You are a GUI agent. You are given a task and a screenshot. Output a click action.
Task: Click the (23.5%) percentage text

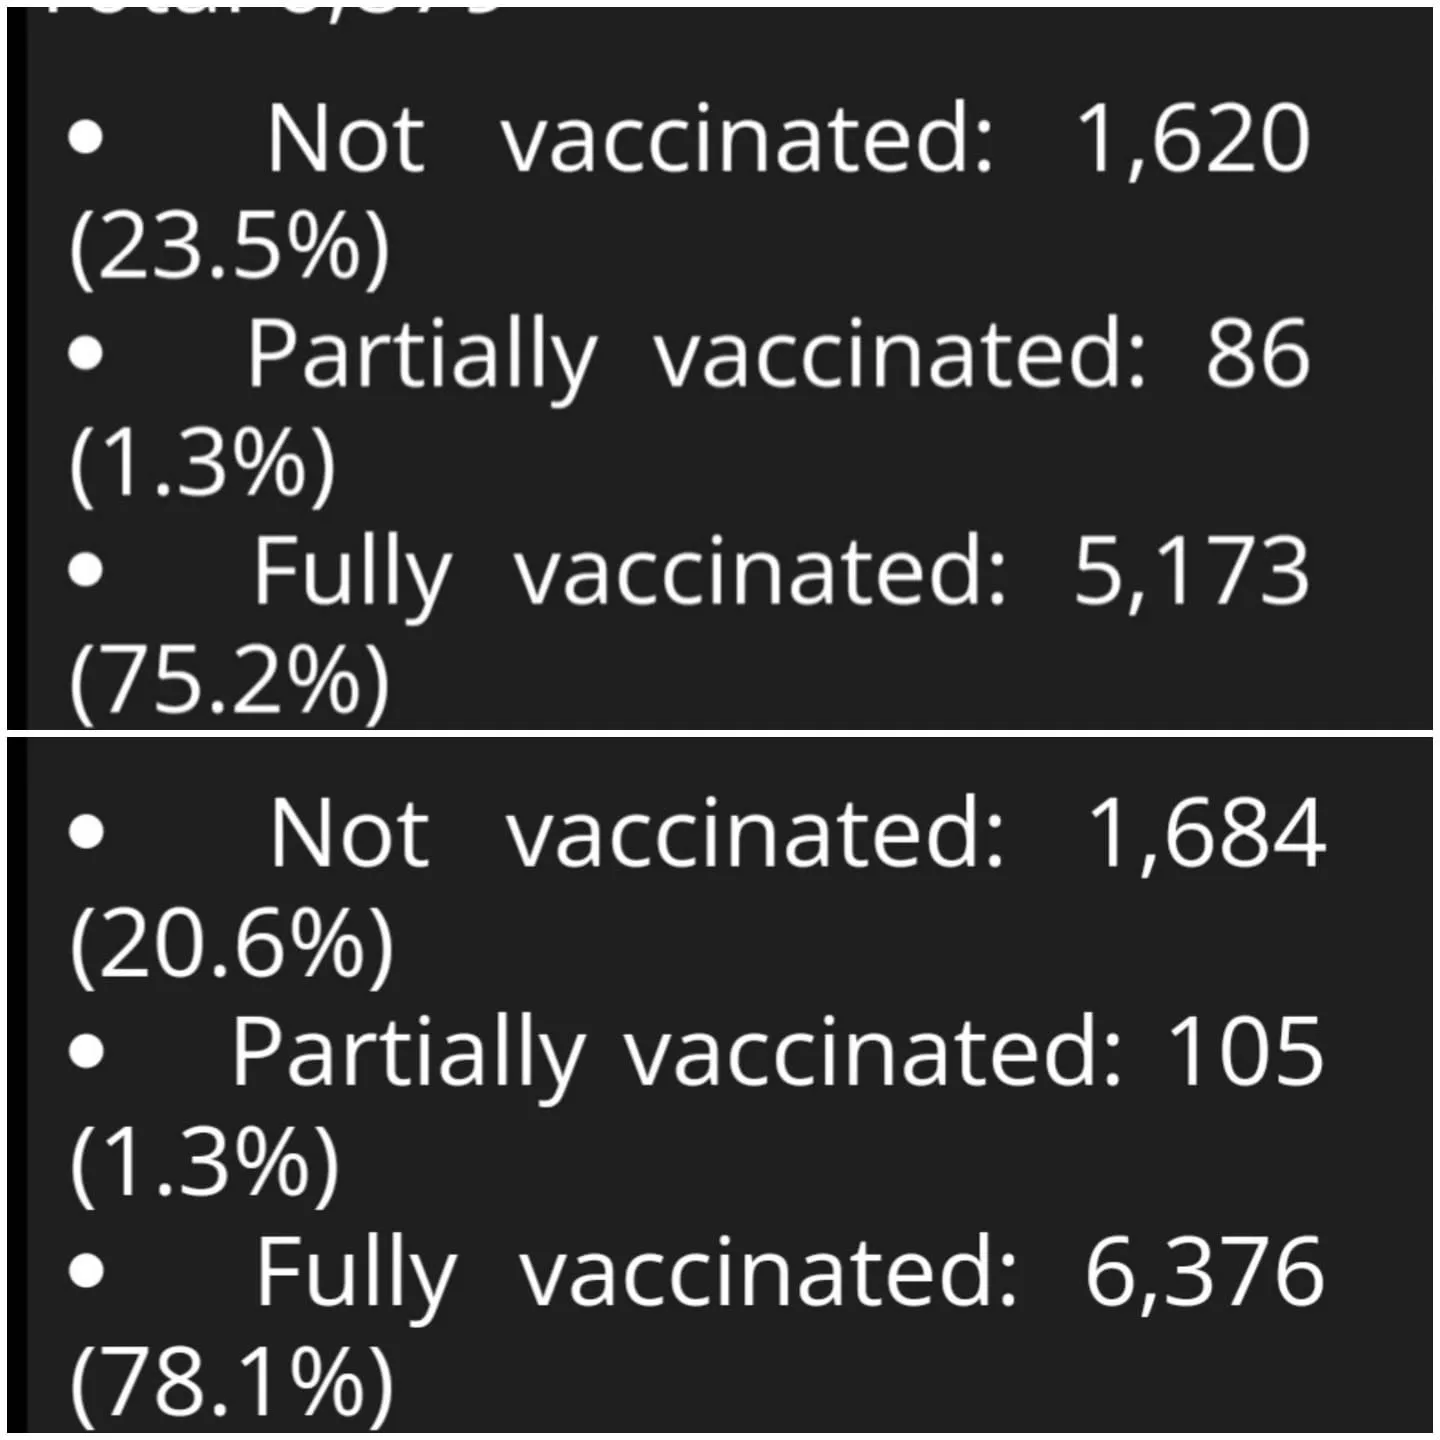pos(229,247)
